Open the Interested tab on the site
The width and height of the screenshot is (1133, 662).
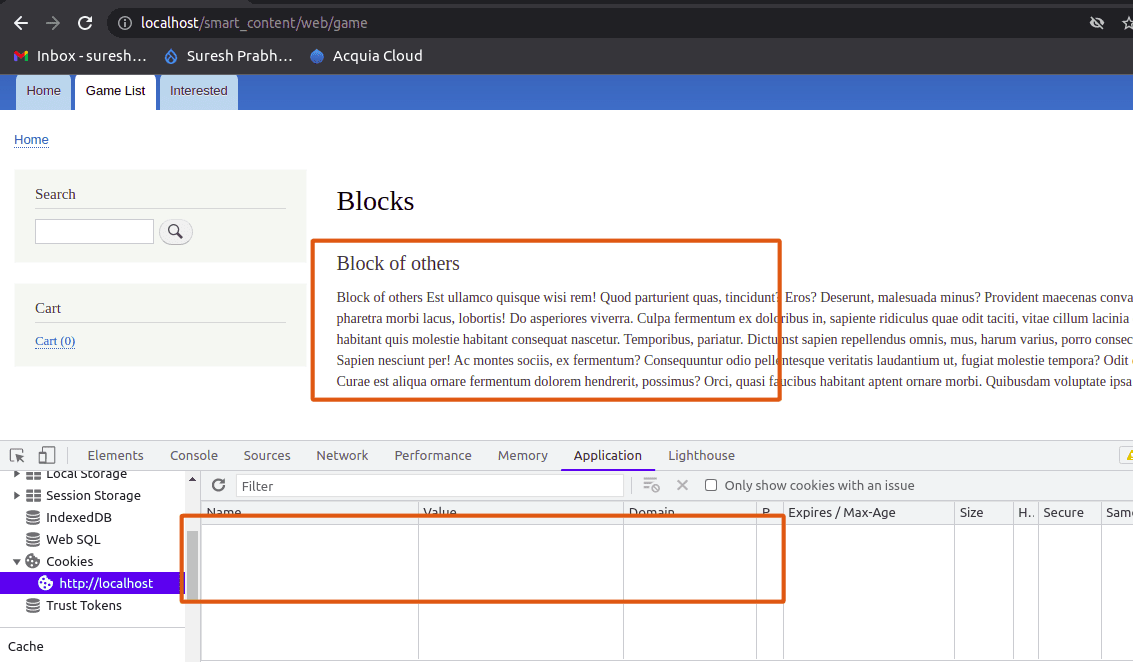click(x=198, y=91)
